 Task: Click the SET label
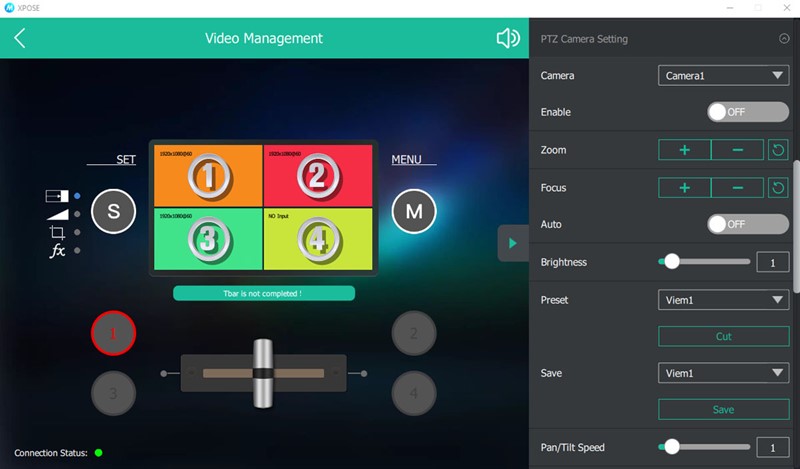point(126,160)
